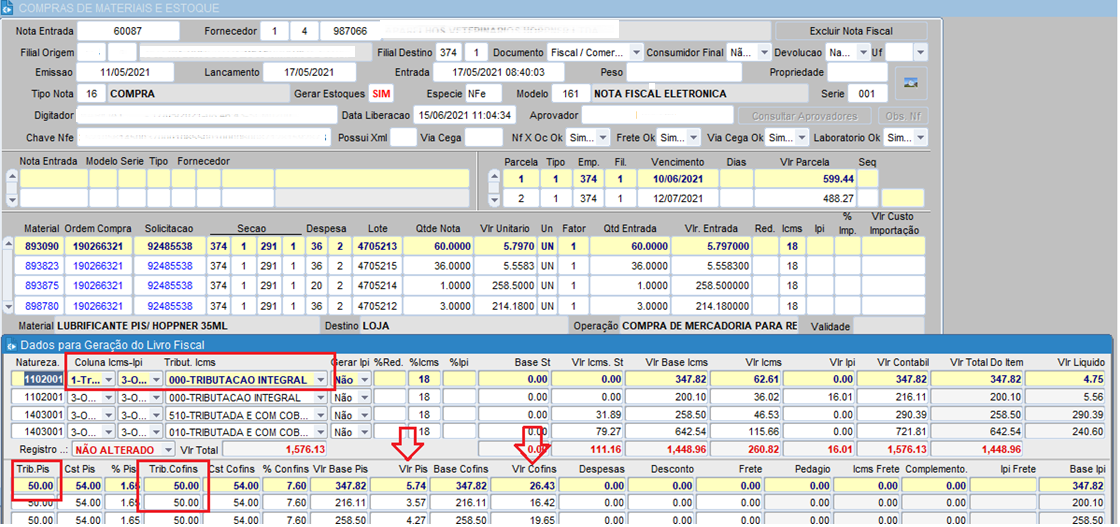Click Vencimento 12/07/2021 cell
The image size is (1120, 527).
tap(677, 198)
